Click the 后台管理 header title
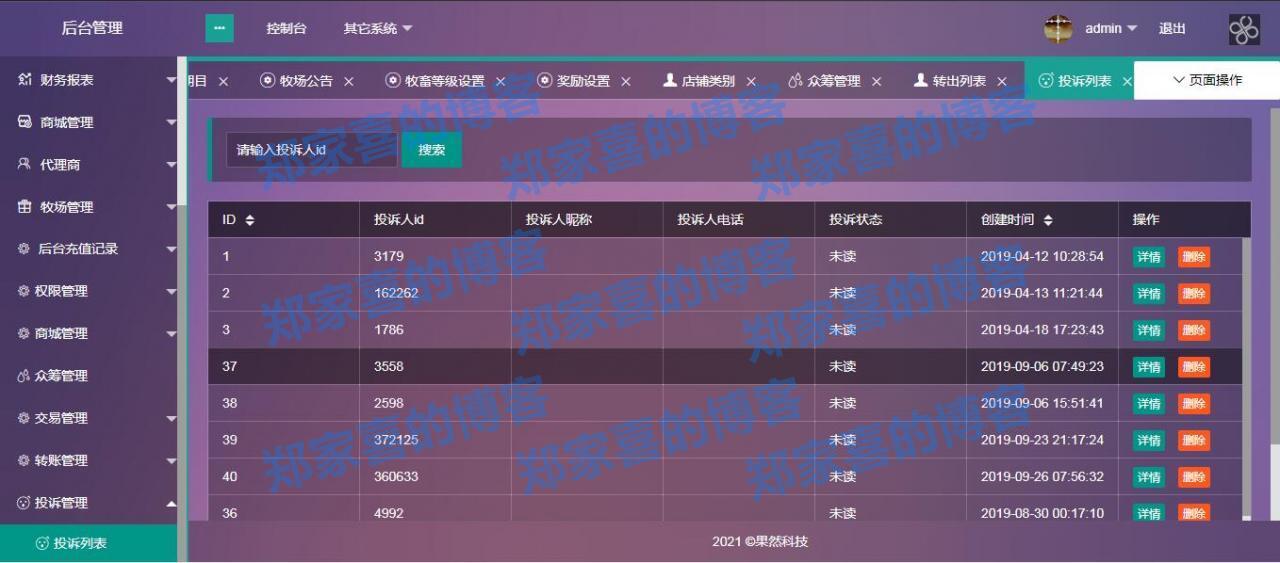 click(x=92, y=28)
